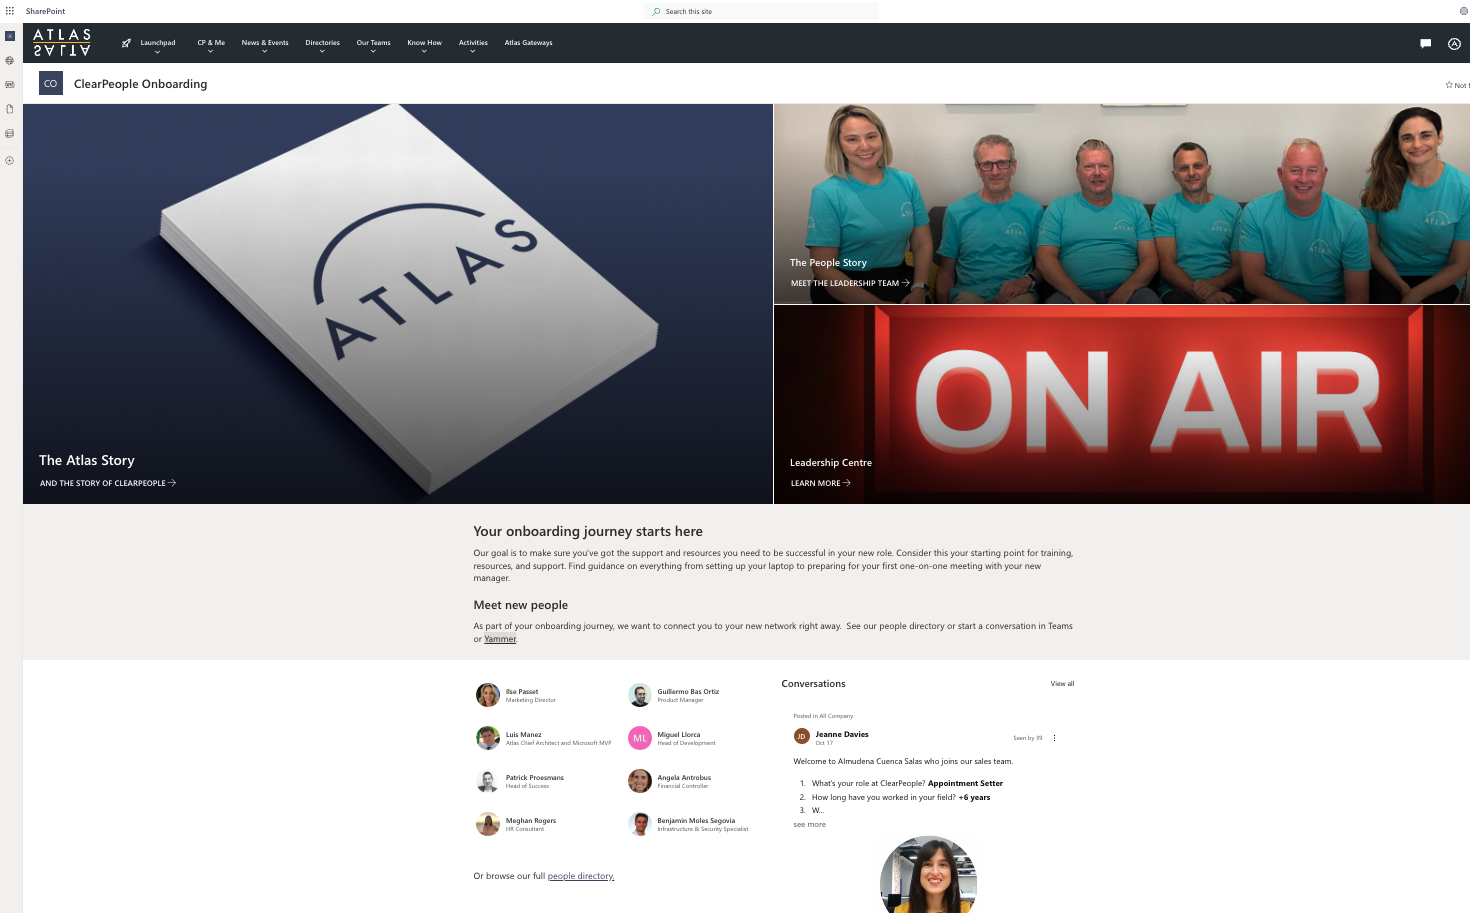1470x913 pixels.
Task: Click the Search this site field
Action: [x=760, y=11]
